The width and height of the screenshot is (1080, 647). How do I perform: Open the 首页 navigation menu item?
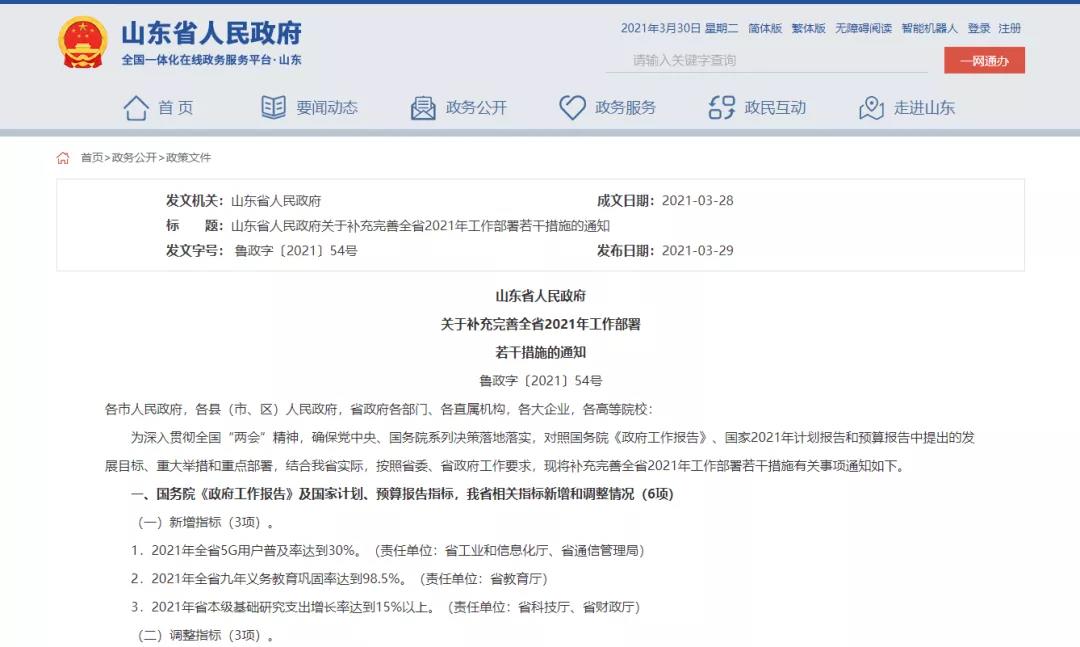[x=175, y=108]
